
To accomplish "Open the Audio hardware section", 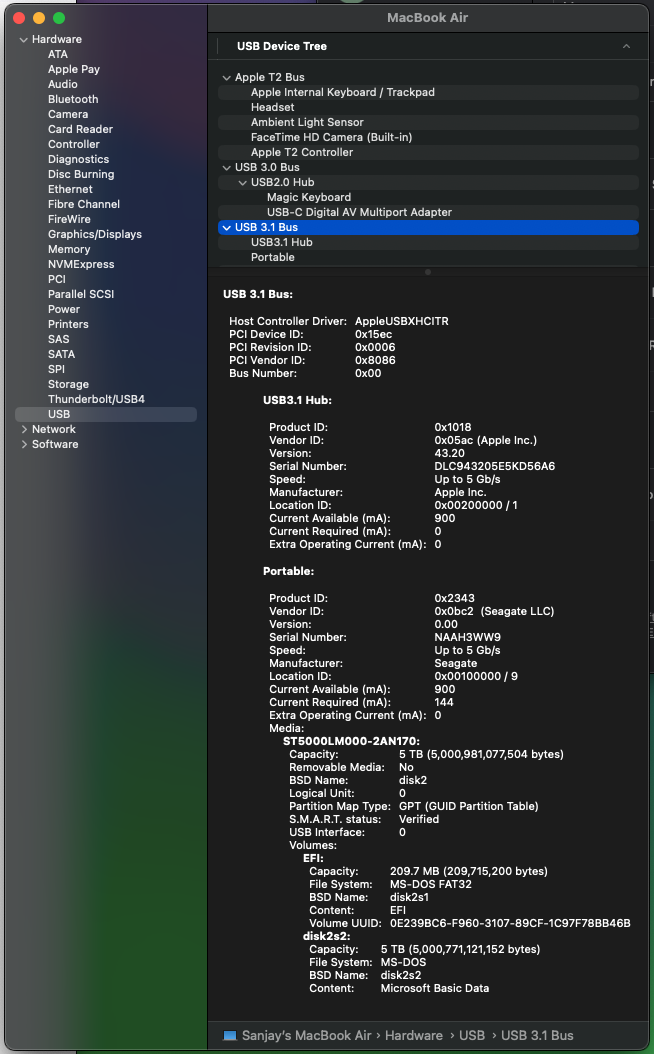I will [63, 84].
